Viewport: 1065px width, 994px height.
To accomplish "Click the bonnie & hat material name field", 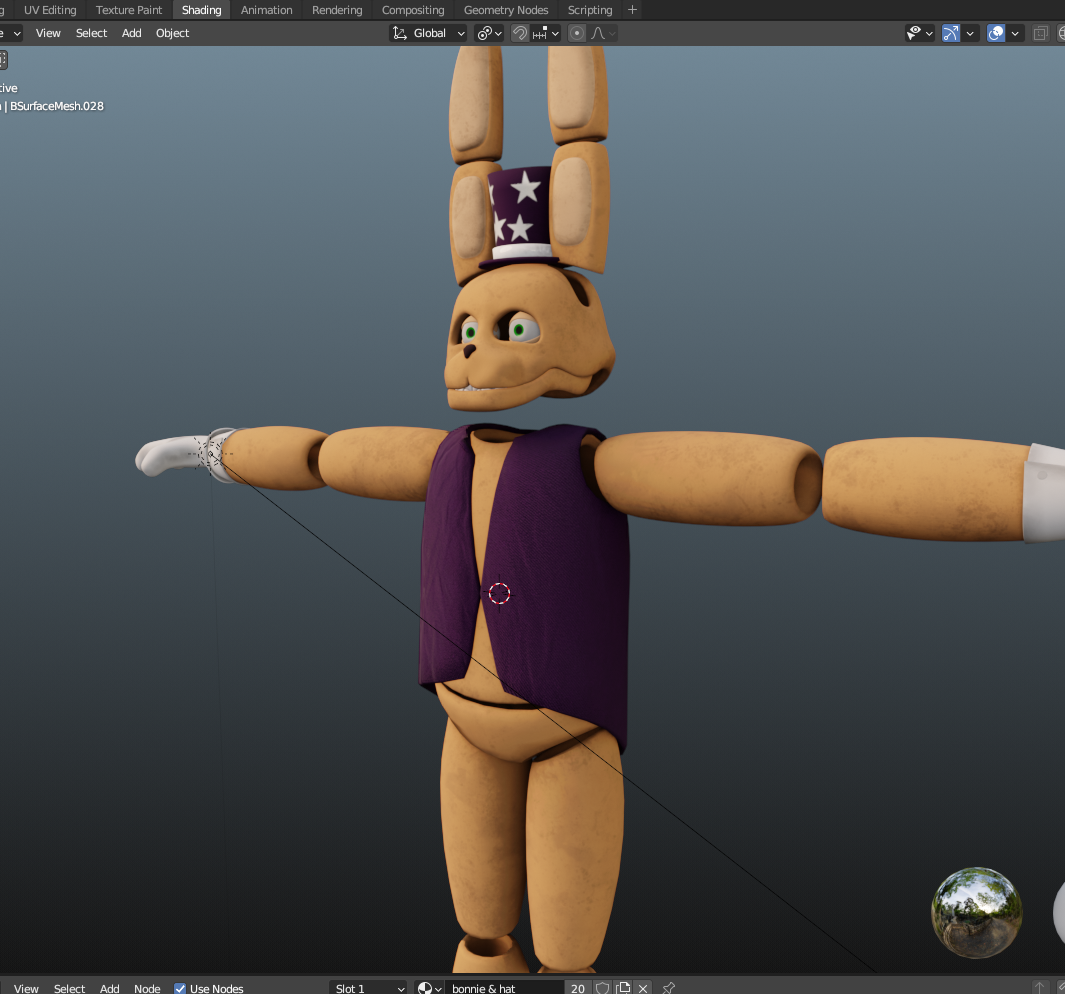I will point(504,988).
